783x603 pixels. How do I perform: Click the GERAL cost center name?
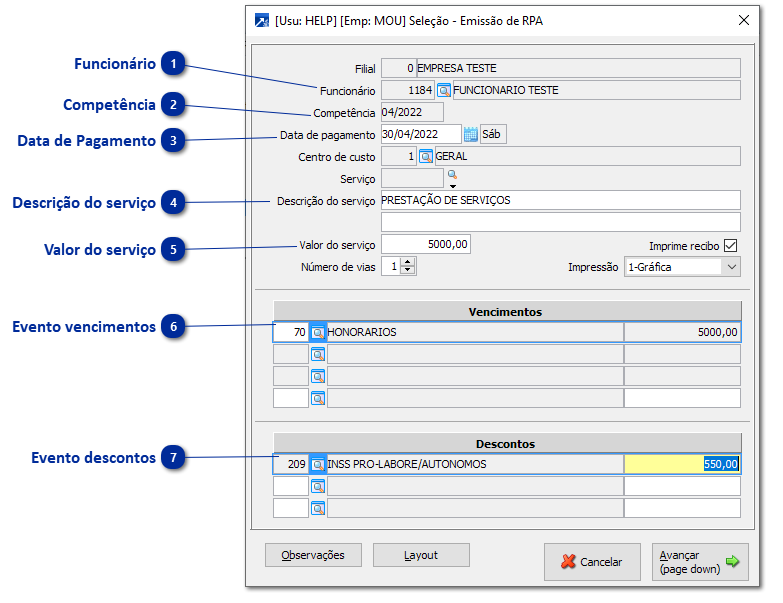(588, 156)
